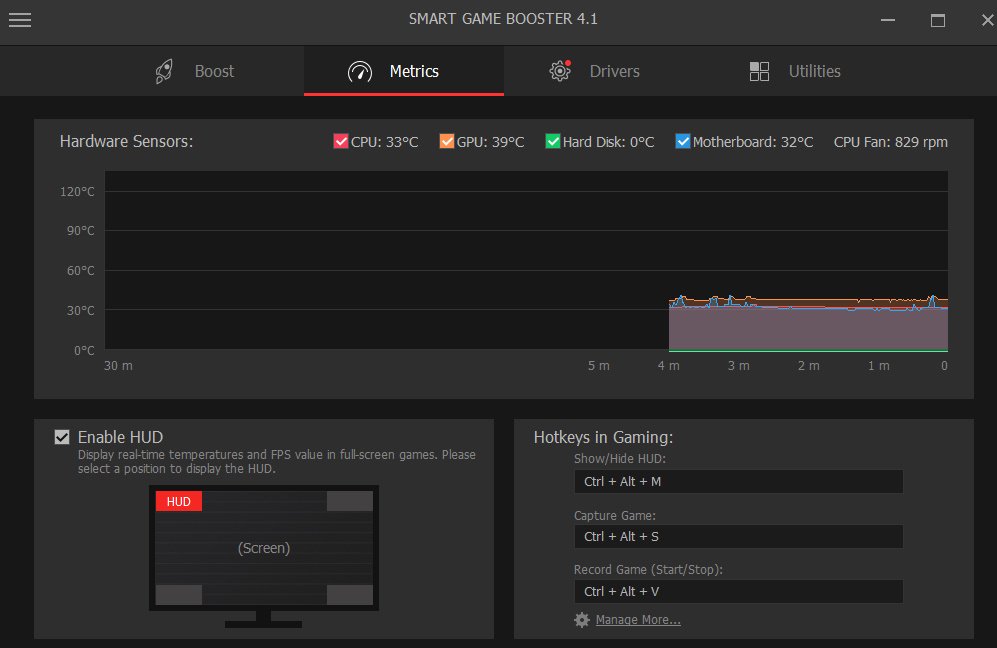Switch to the Boost tab

tap(214, 71)
